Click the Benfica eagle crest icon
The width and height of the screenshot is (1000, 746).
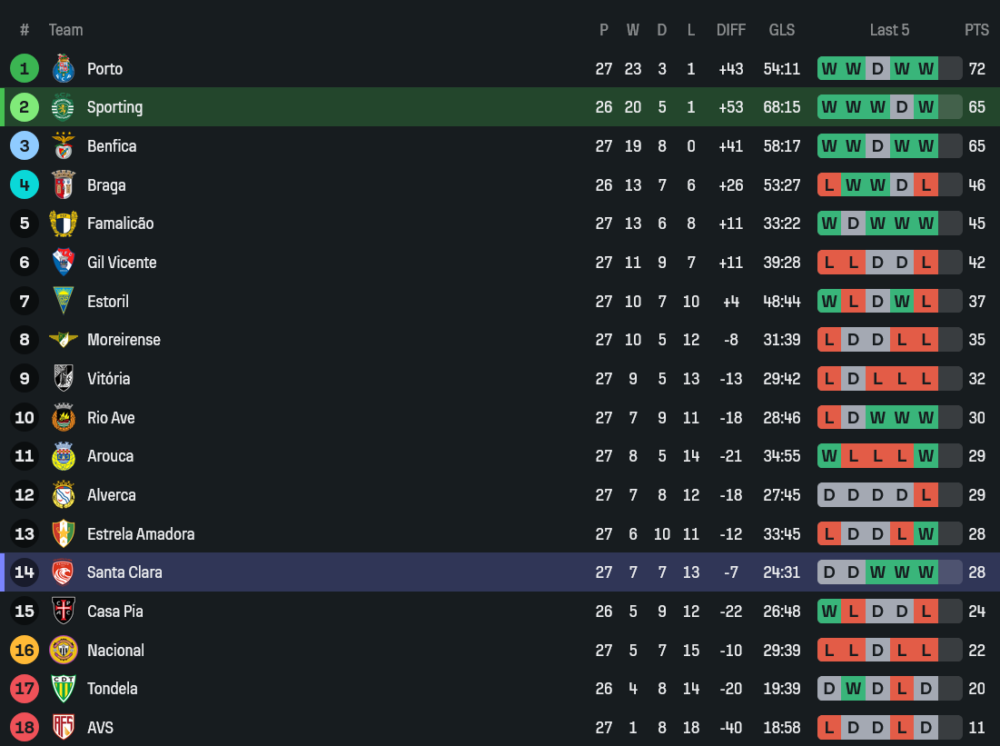63,146
